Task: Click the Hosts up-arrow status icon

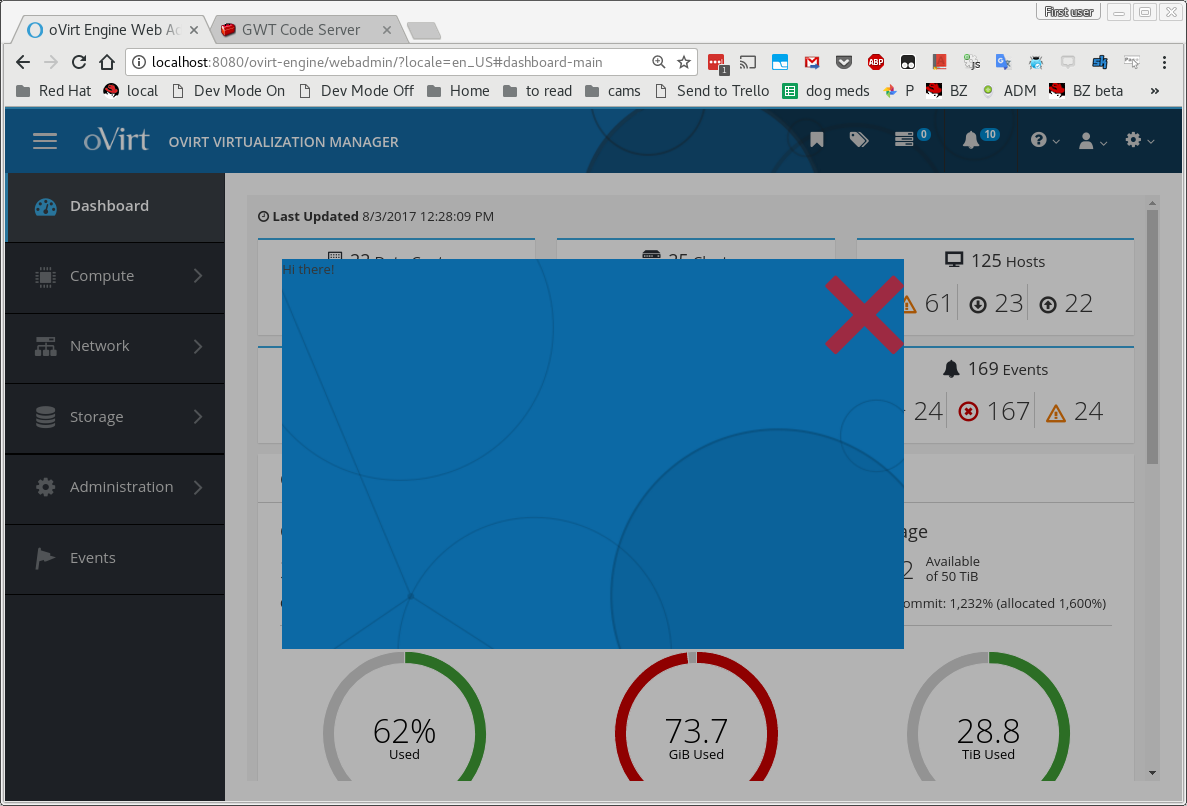Action: coord(1048,304)
